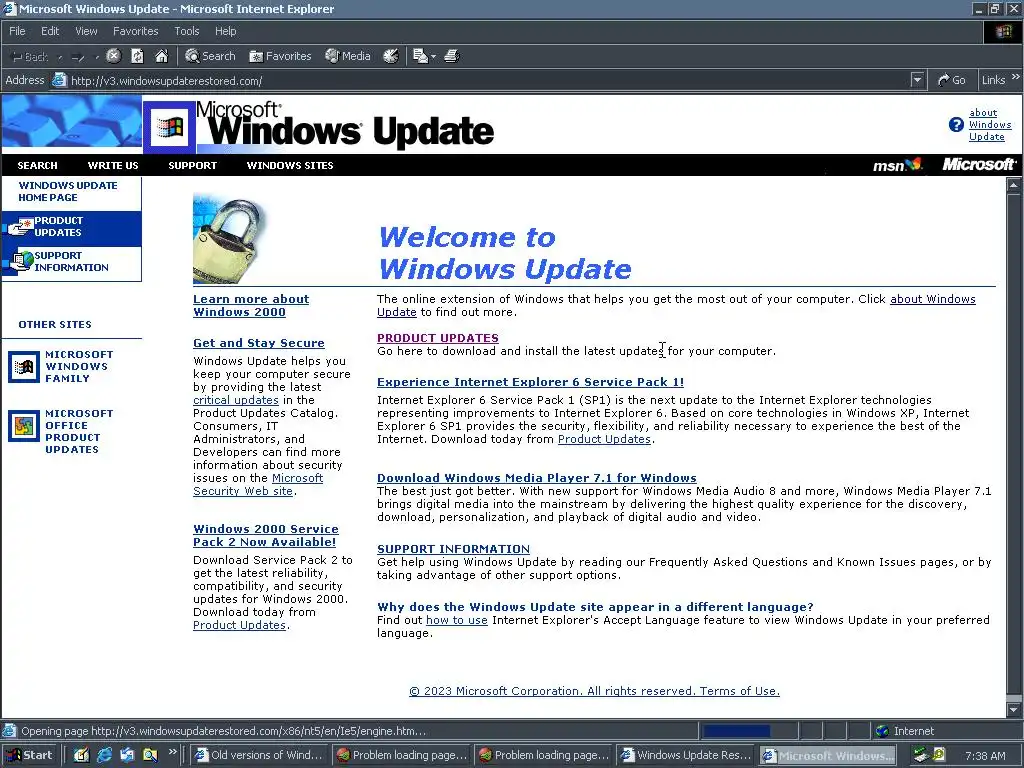Click the page icon beside the address URL
The width and height of the screenshot is (1024, 768).
(59, 80)
